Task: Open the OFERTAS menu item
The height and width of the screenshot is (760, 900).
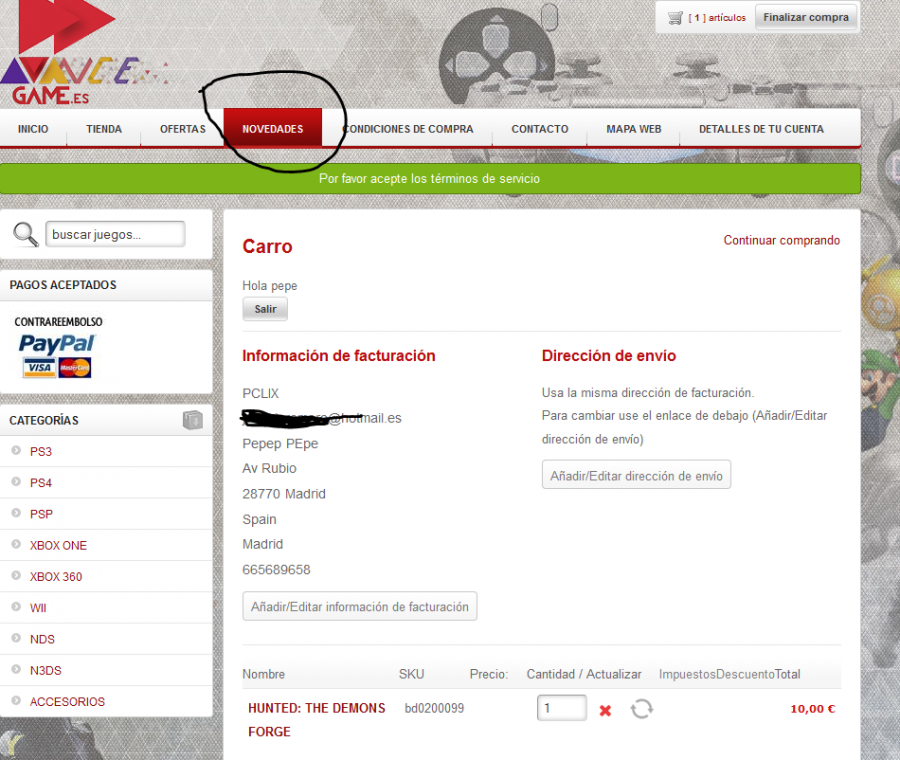Action: click(183, 129)
